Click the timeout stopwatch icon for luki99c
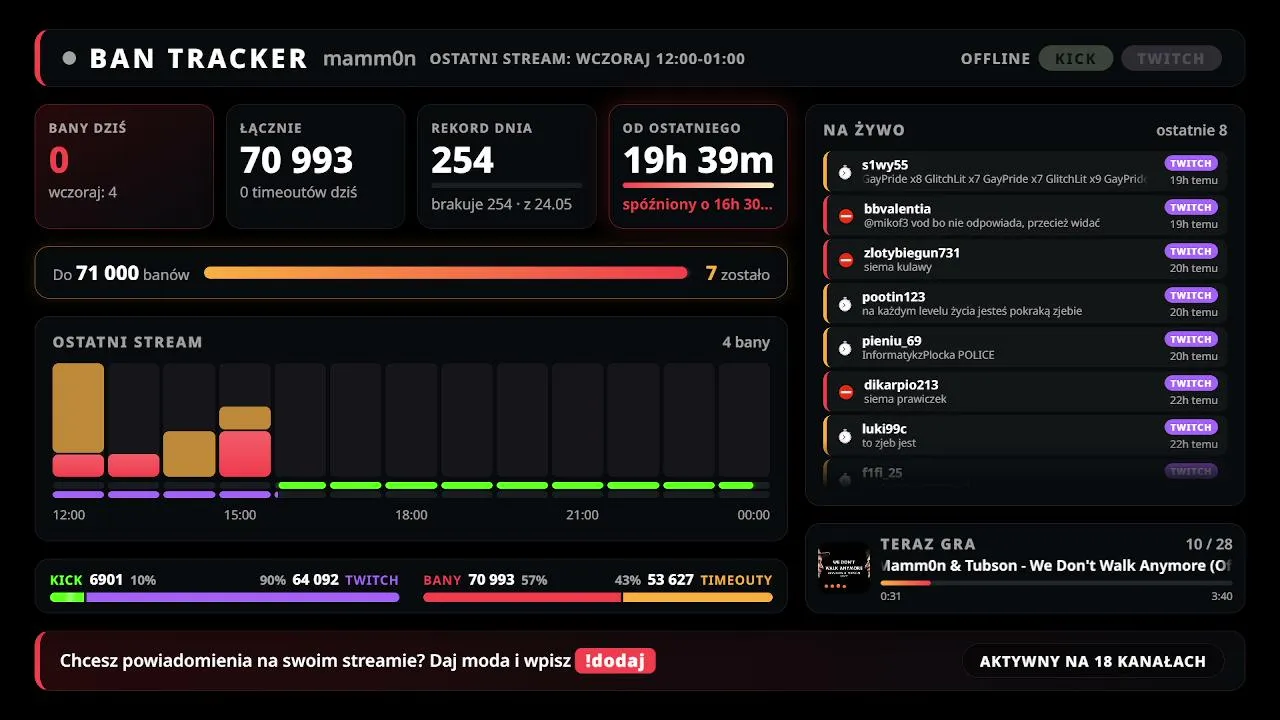Screen dimensions: 1280x720 845,436
